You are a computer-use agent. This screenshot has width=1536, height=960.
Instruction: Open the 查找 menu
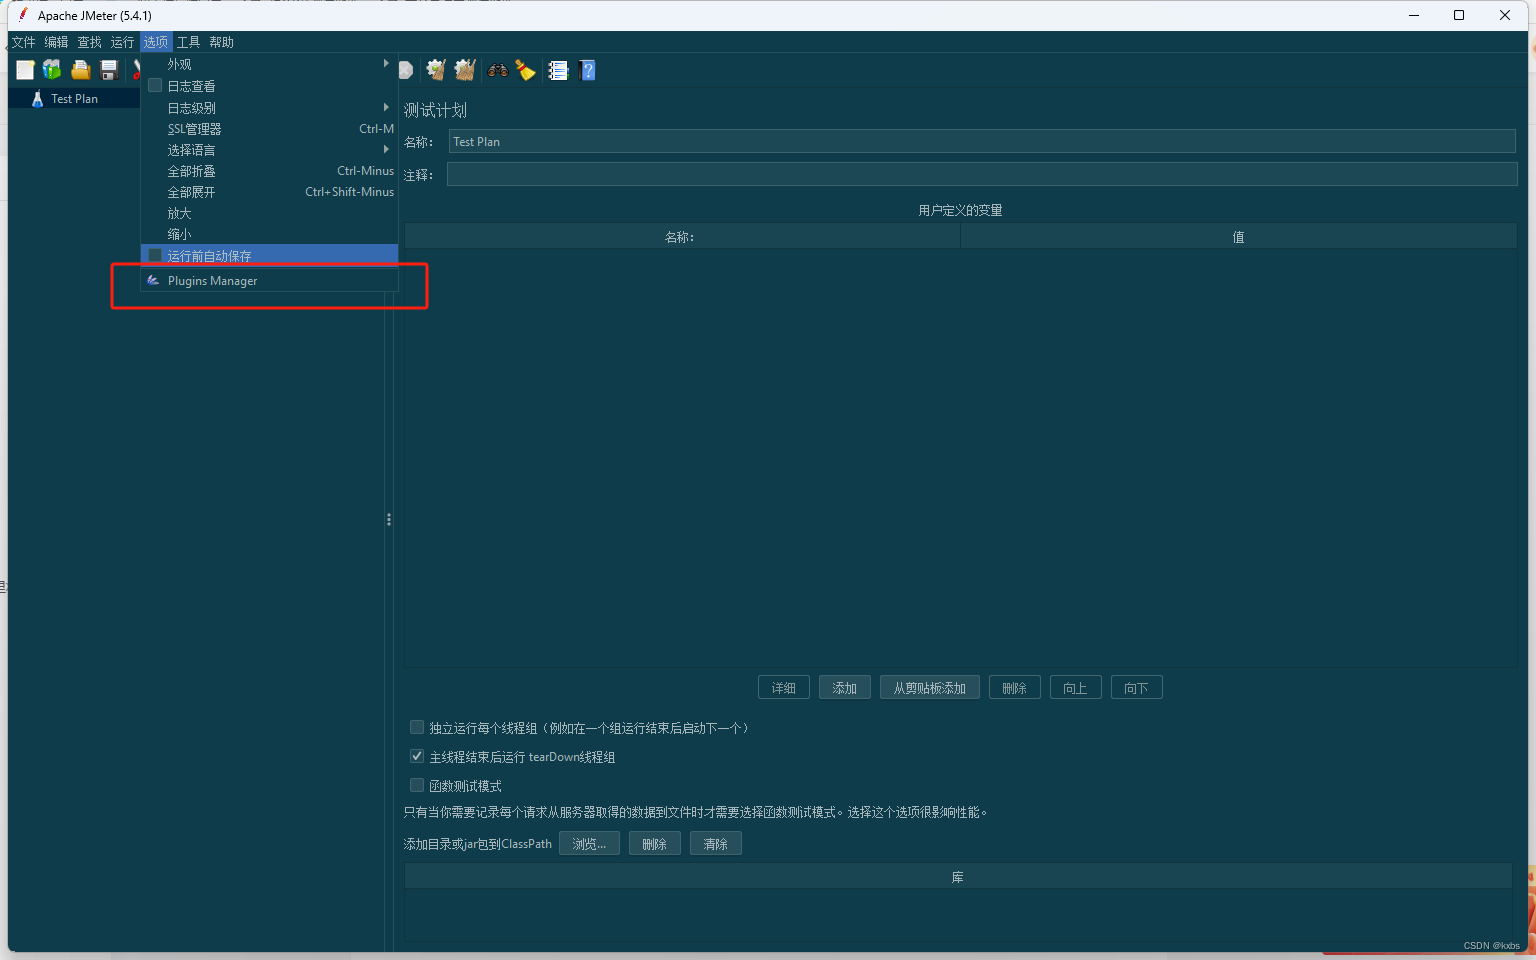click(x=90, y=42)
